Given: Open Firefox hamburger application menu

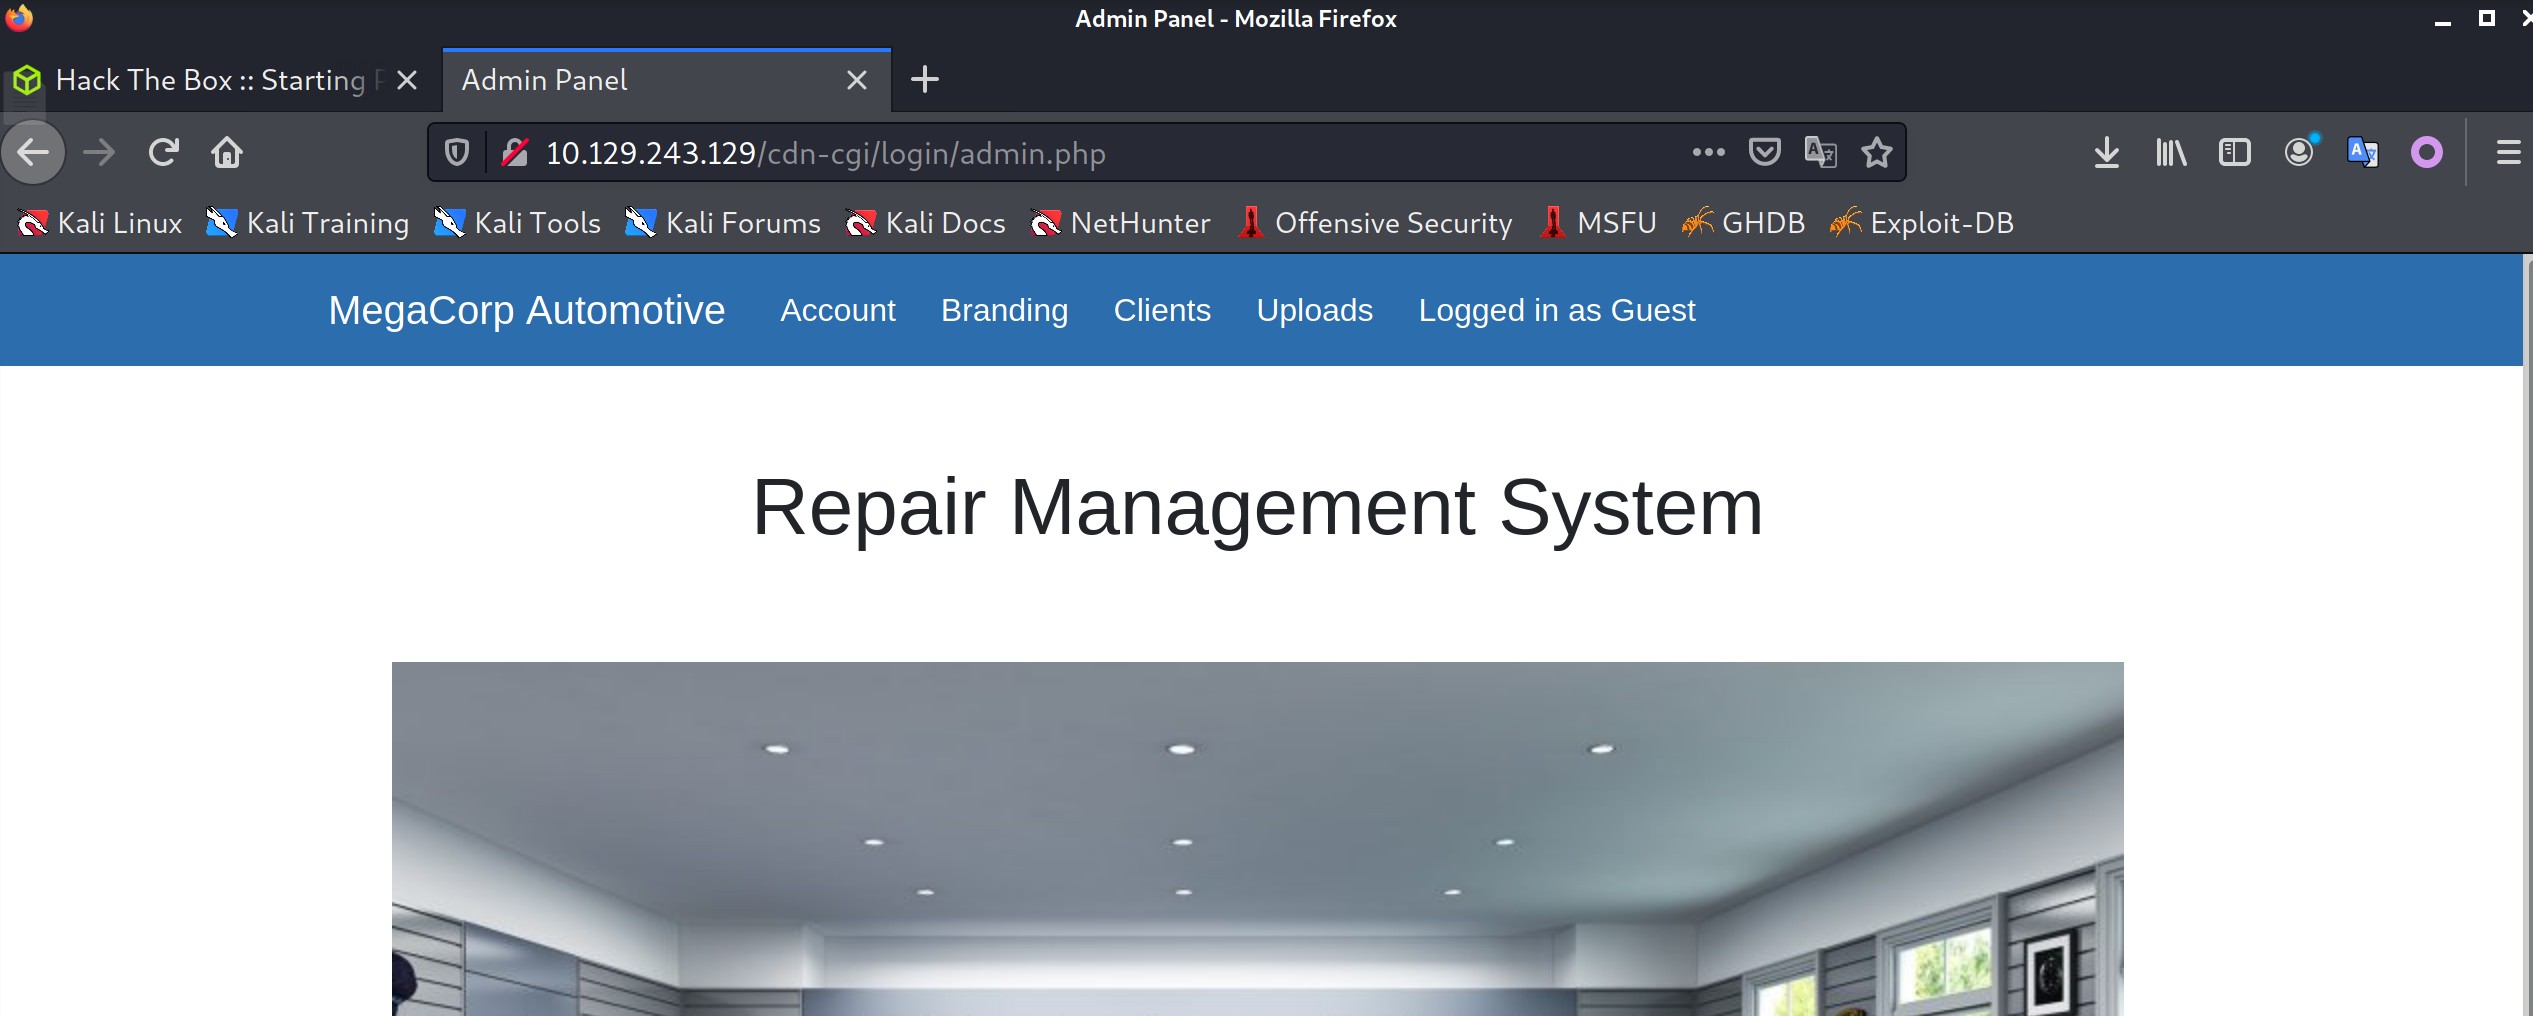Looking at the screenshot, I should (x=2508, y=153).
